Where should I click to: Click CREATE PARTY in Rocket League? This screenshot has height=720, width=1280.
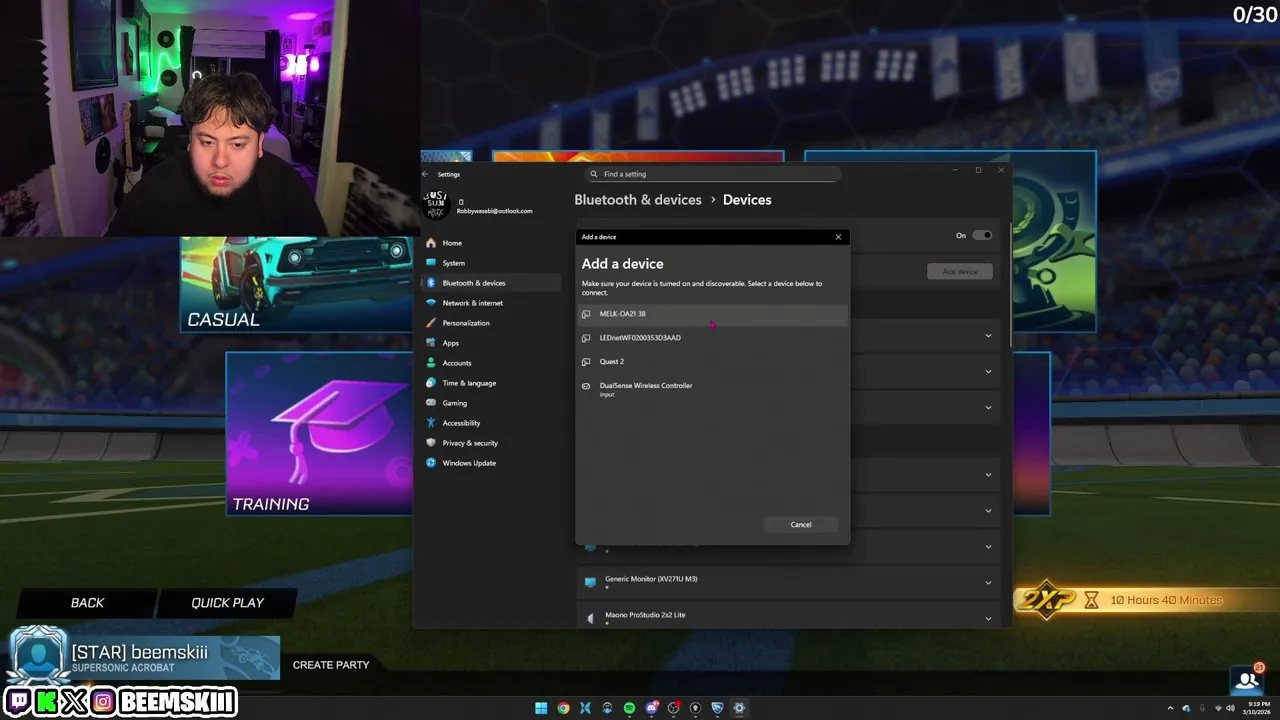click(331, 665)
